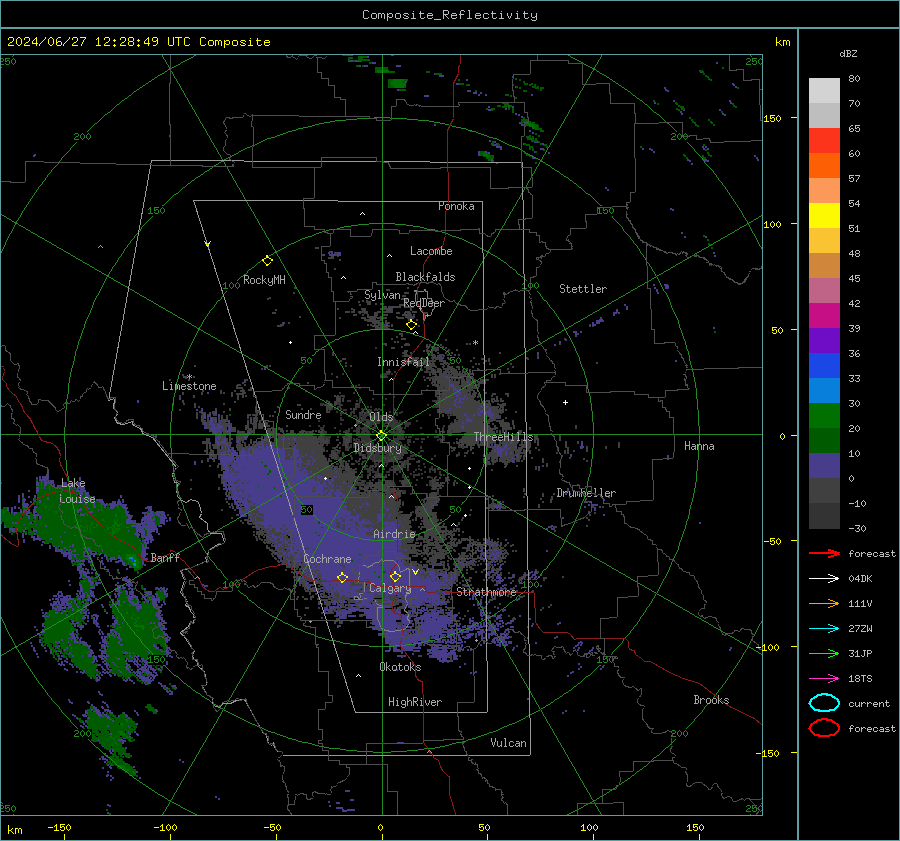
Task: Click the HighRiver label
Action: click(415, 702)
